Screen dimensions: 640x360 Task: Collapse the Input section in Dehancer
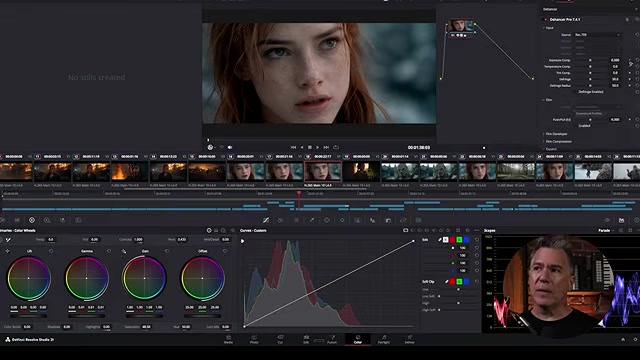pyautogui.click(x=544, y=28)
